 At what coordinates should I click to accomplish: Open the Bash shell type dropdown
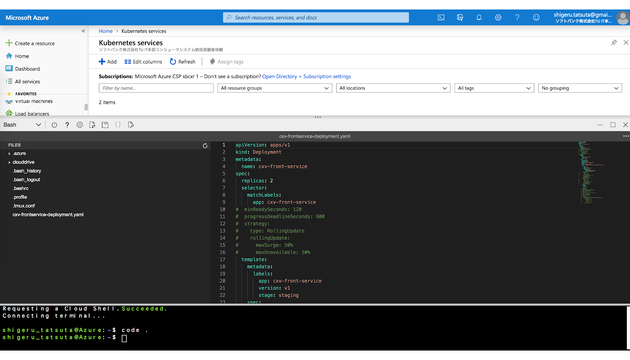(x=22, y=125)
